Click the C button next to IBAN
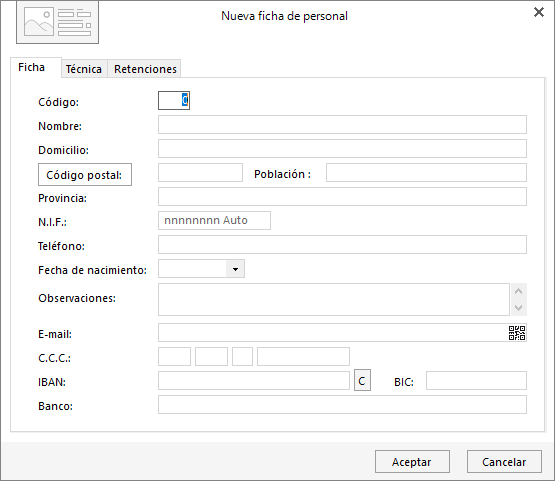The width and height of the screenshot is (555, 481). pyautogui.click(x=362, y=380)
